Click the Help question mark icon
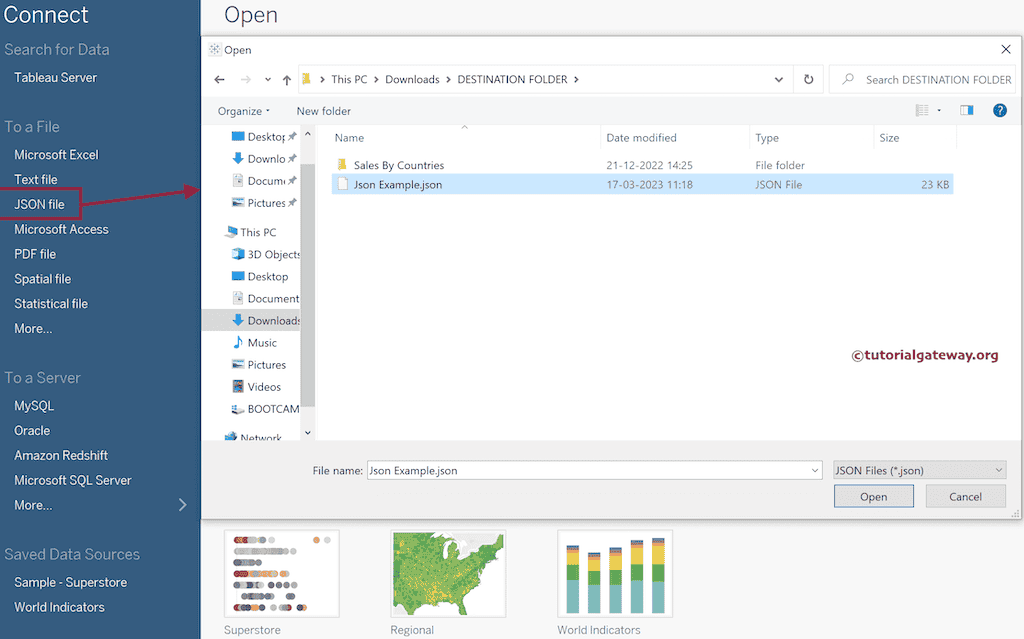1024x639 pixels. (x=999, y=110)
